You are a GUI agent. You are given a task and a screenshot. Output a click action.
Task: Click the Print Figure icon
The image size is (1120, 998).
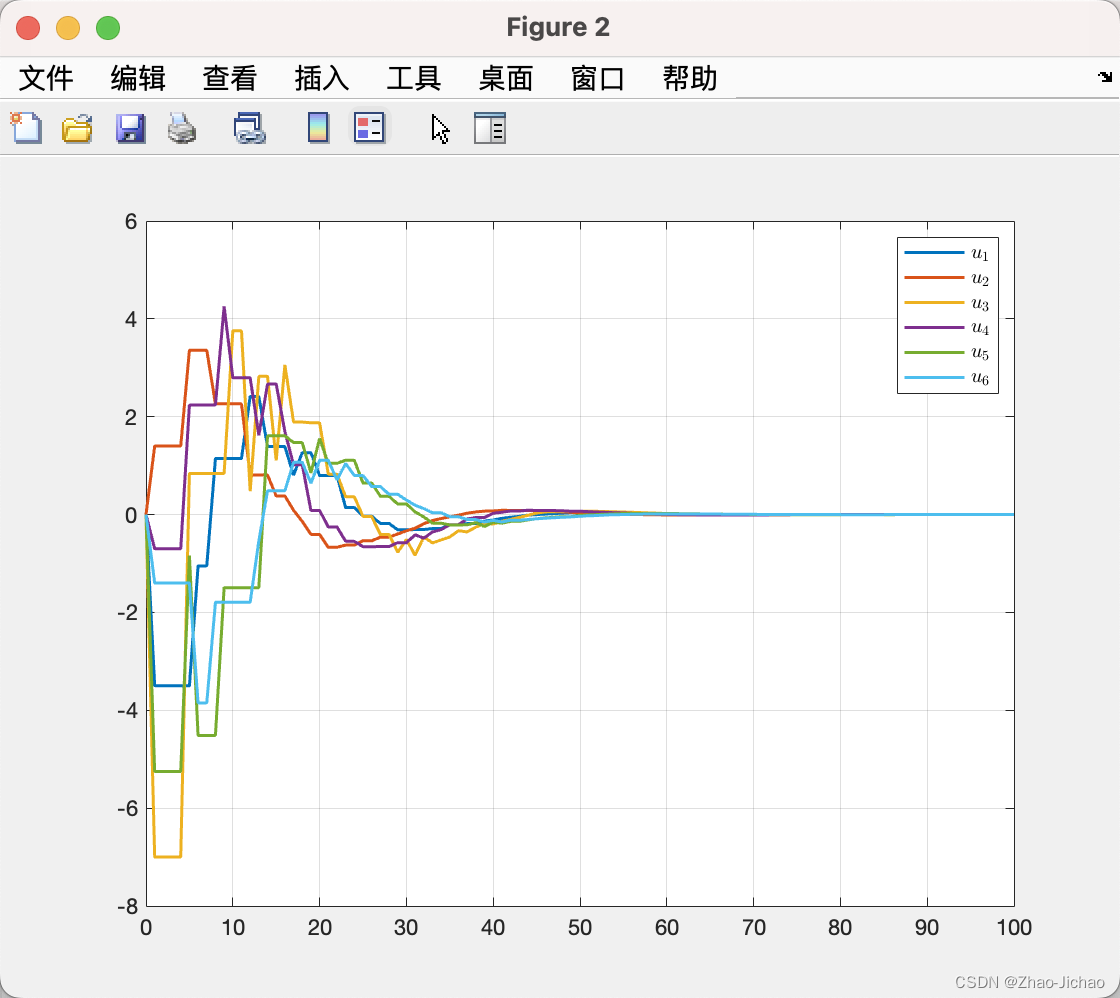pos(182,129)
